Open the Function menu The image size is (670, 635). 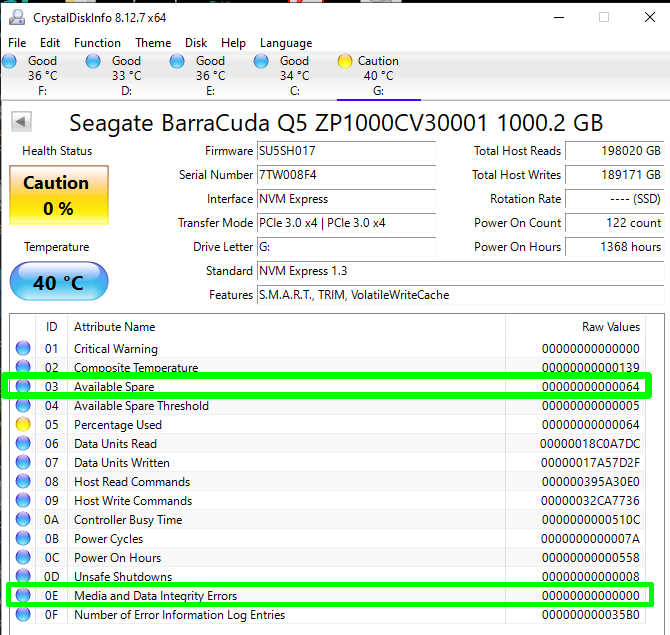pyautogui.click(x=97, y=43)
